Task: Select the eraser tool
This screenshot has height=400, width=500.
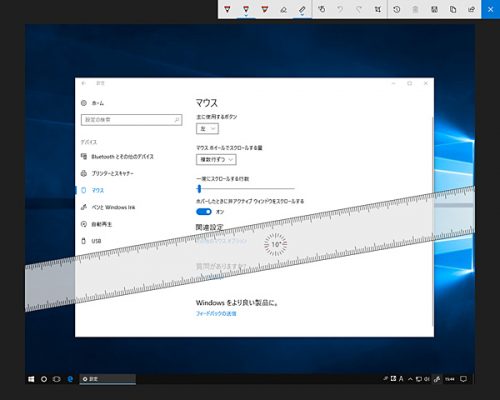Action: click(x=283, y=9)
